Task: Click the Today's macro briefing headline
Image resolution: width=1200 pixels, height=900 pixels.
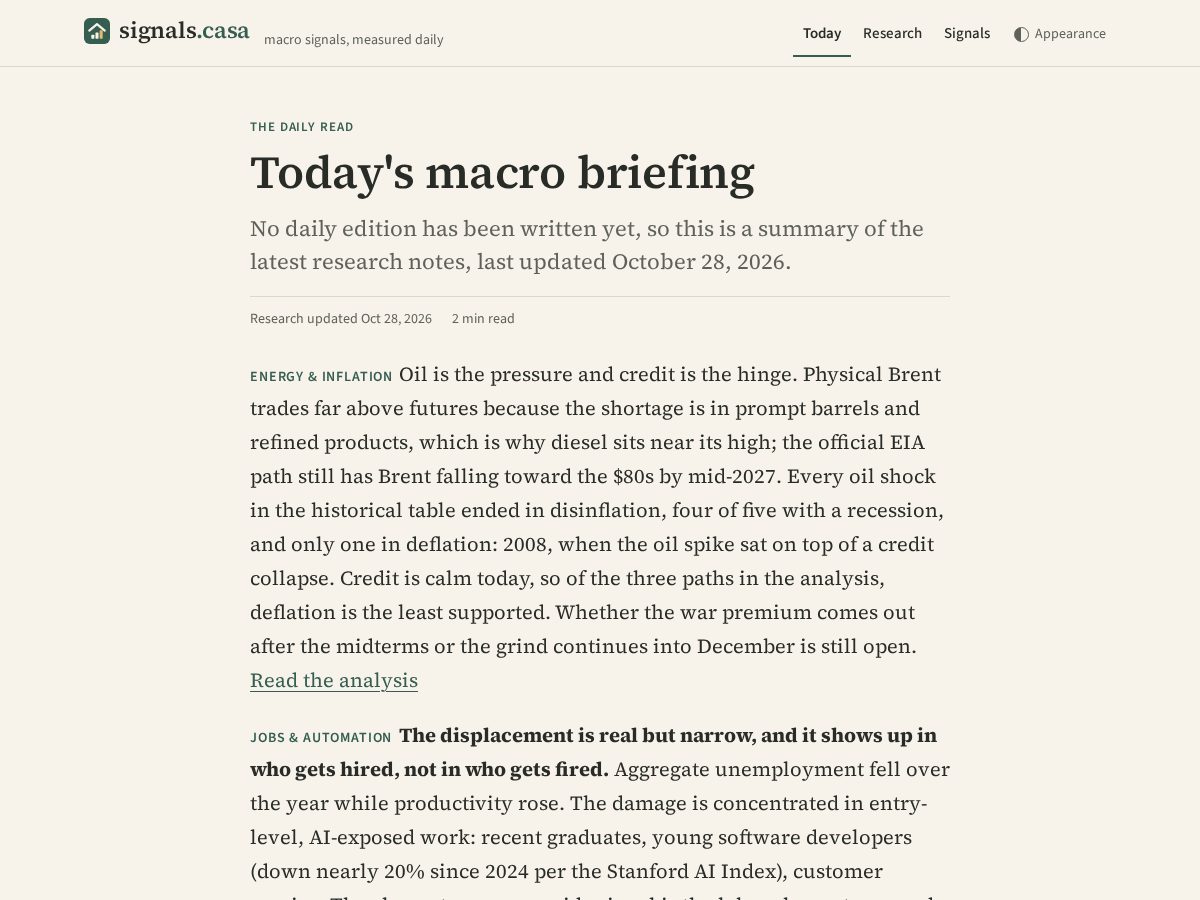Action: [502, 172]
